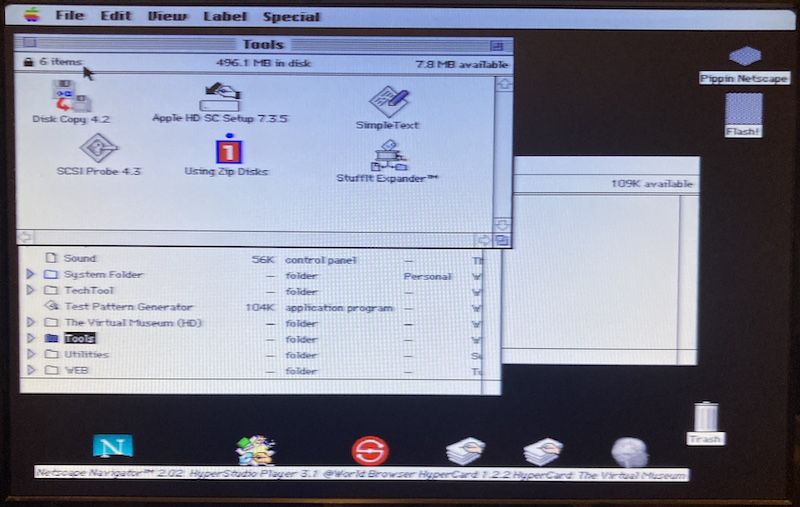
Task: Open the Edit menu
Action: tap(116, 16)
